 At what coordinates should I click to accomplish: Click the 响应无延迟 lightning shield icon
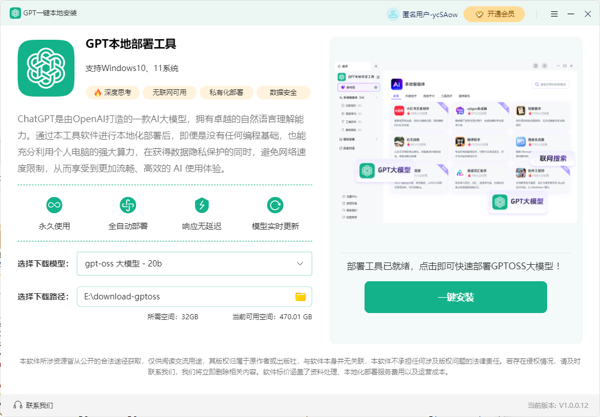click(201, 205)
